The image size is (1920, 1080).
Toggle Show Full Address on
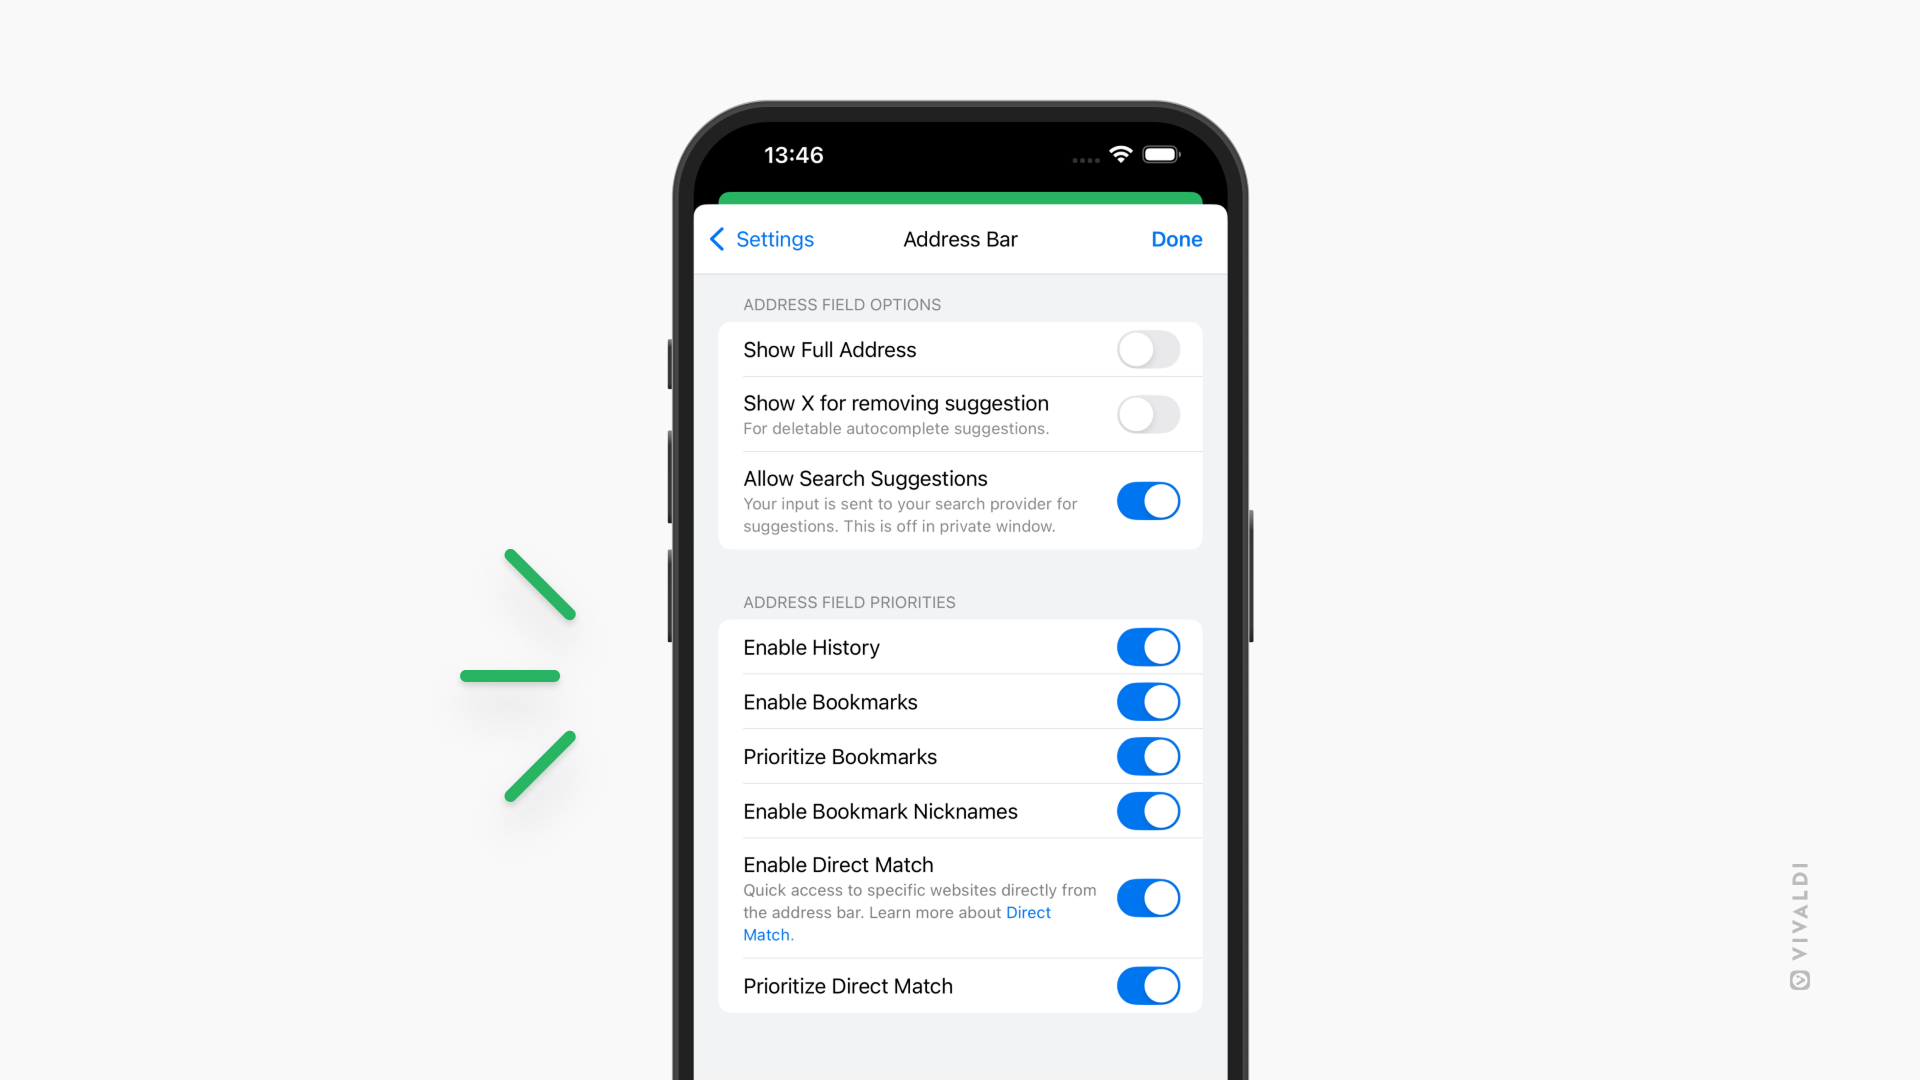(x=1146, y=348)
